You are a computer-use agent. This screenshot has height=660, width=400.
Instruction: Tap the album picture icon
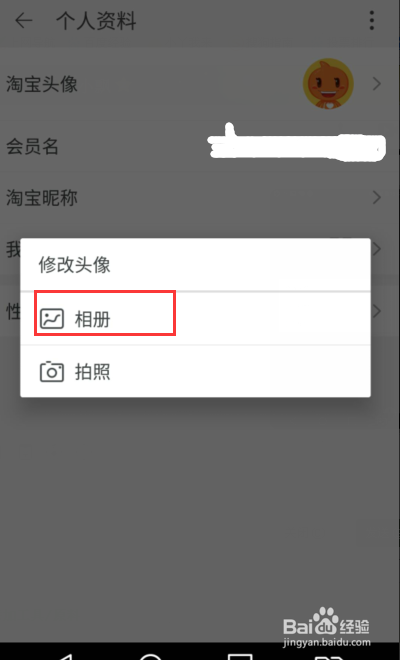pyautogui.click(x=52, y=319)
